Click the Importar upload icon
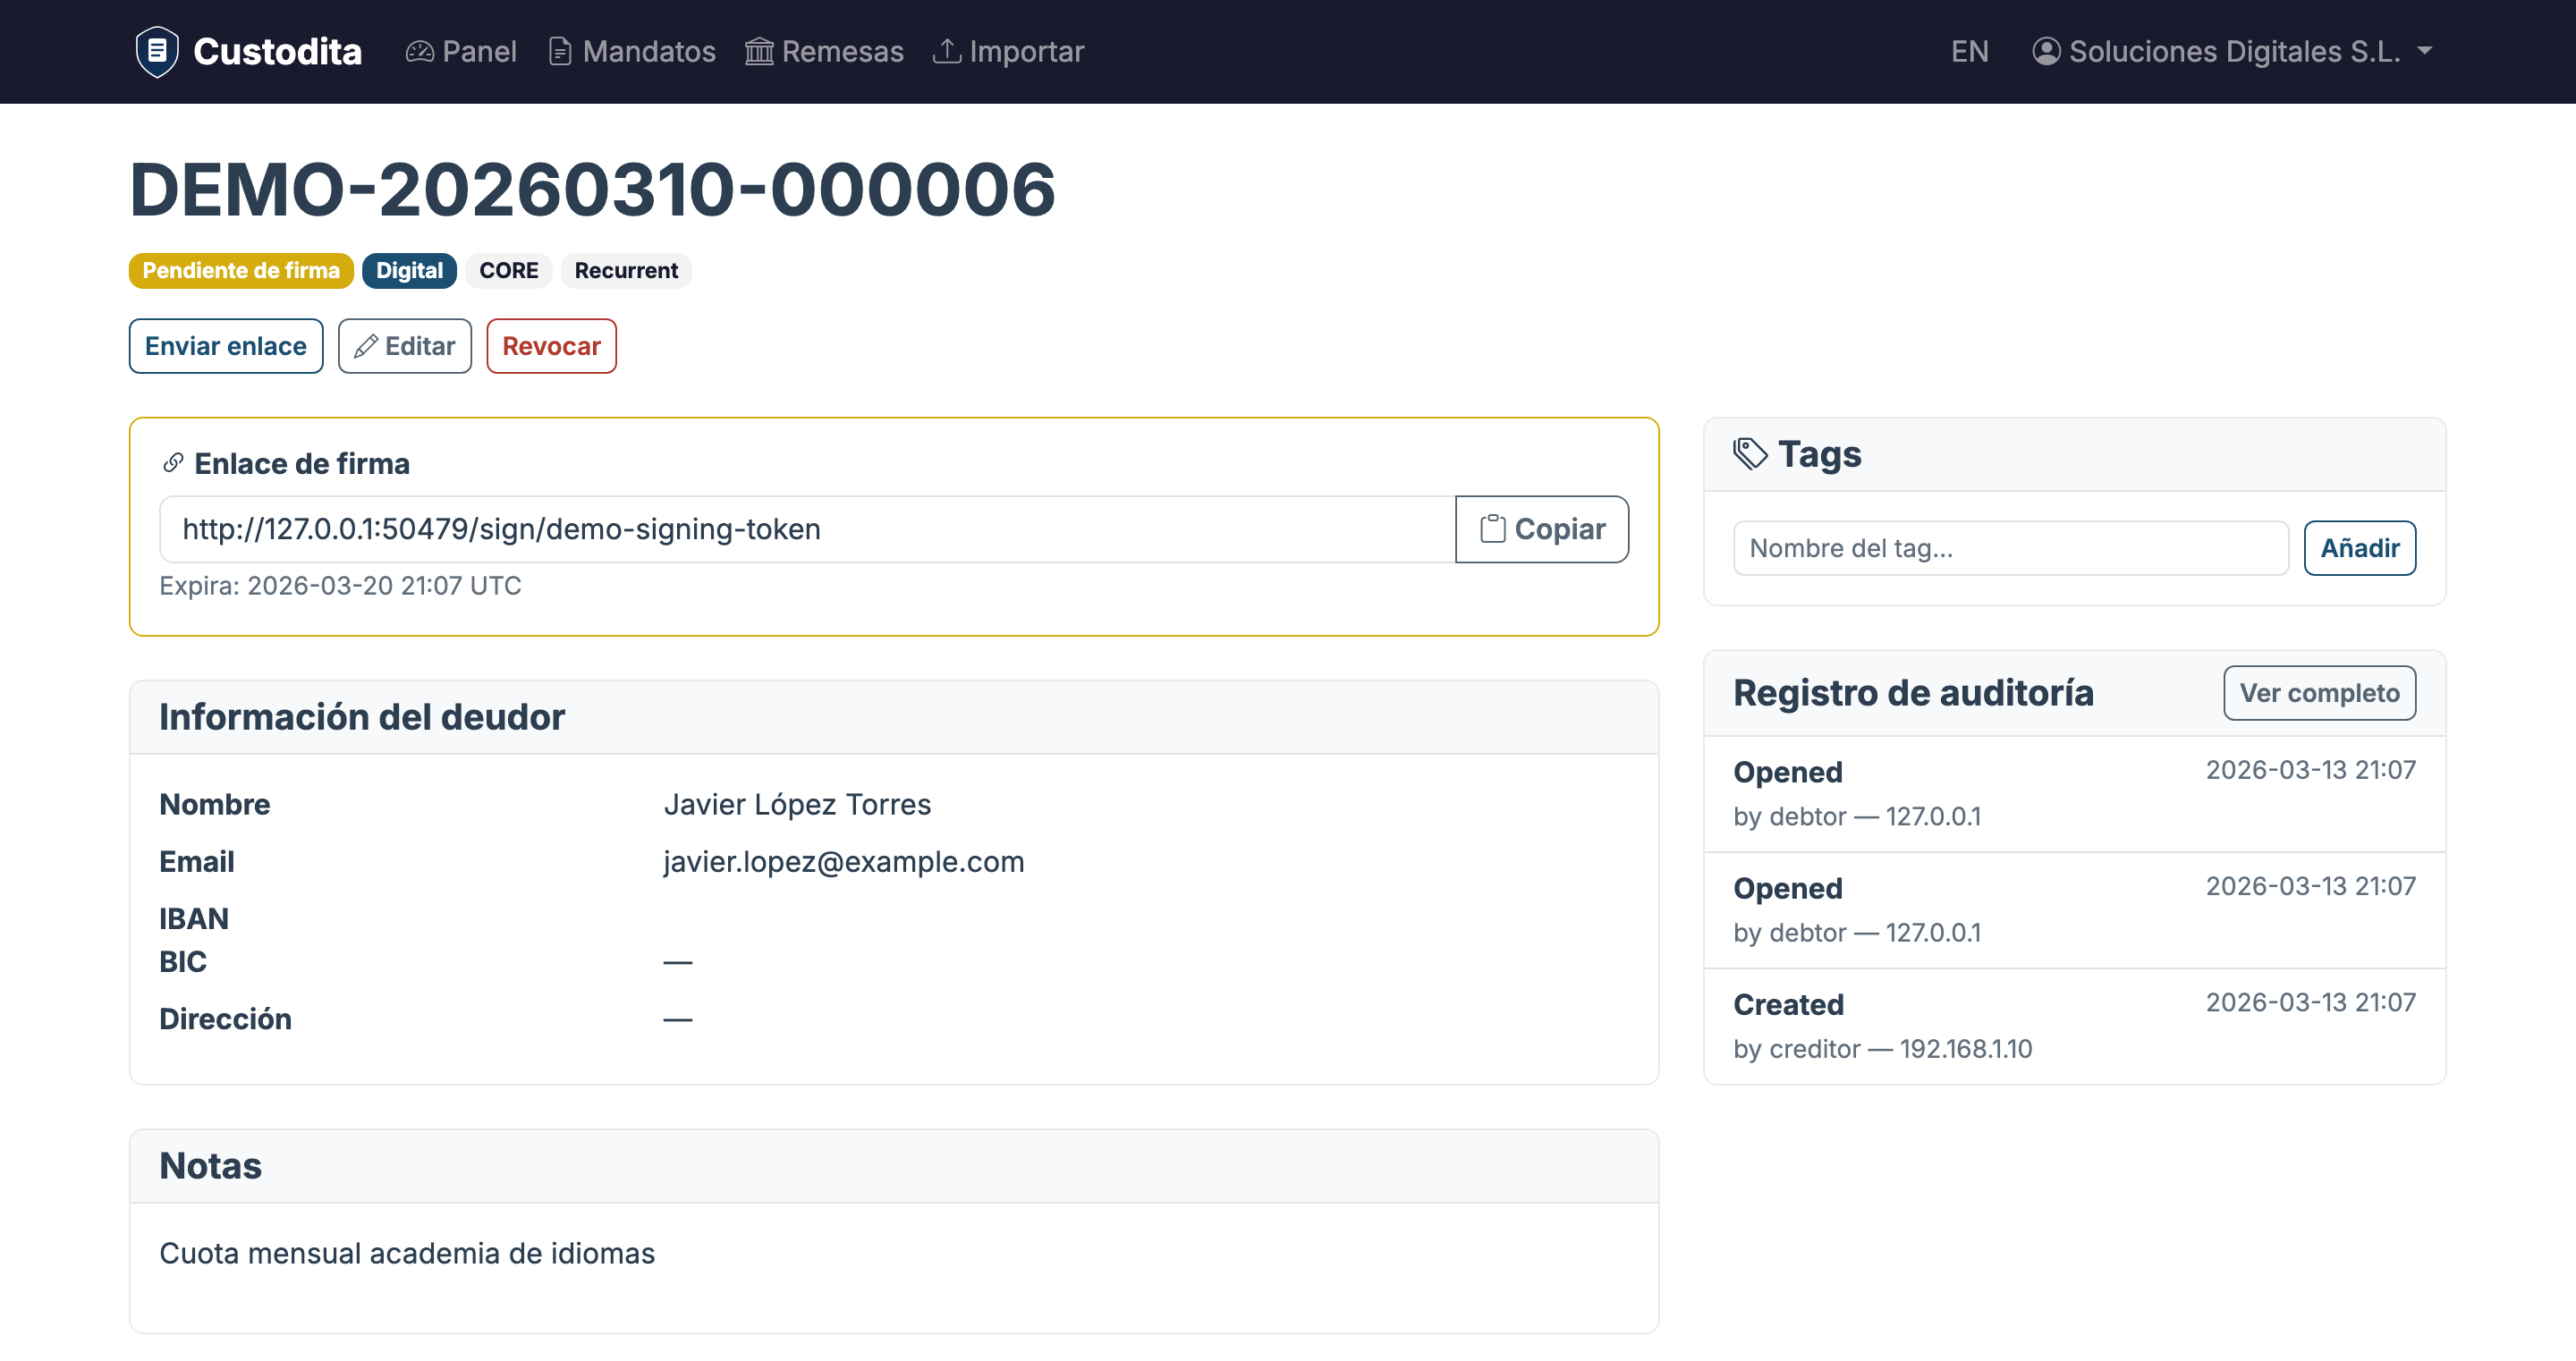2576x1361 pixels. click(x=946, y=51)
